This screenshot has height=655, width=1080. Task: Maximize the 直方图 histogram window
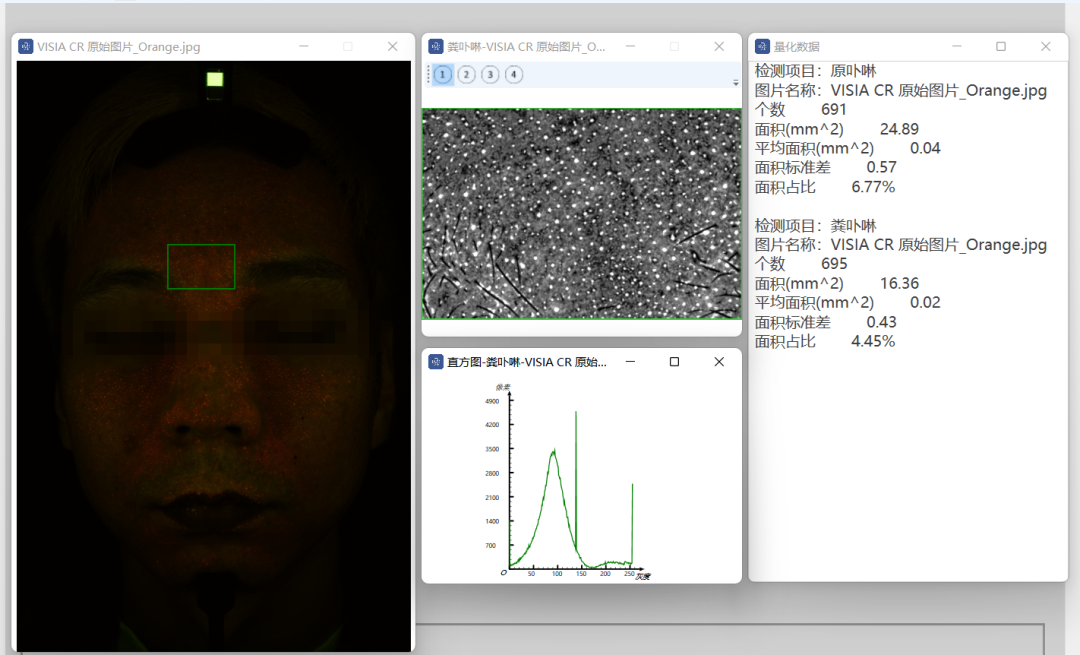[674, 362]
